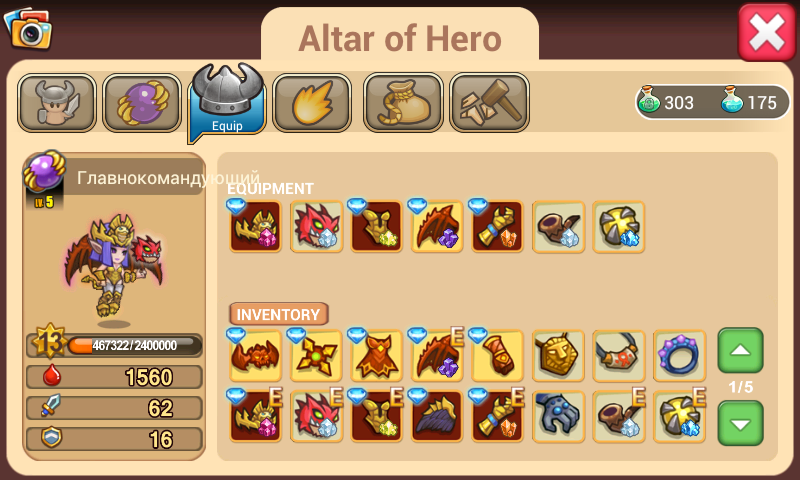
Task: Switch to the purple orb tab
Action: [142, 103]
